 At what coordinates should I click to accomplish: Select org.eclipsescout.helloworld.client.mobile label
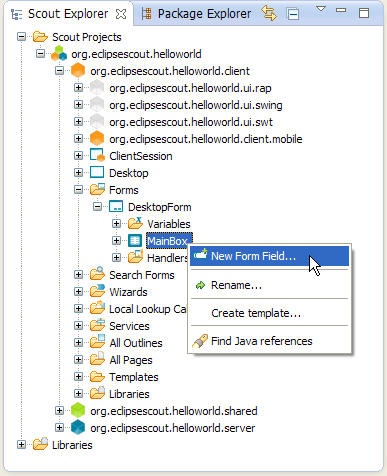[x=206, y=139]
